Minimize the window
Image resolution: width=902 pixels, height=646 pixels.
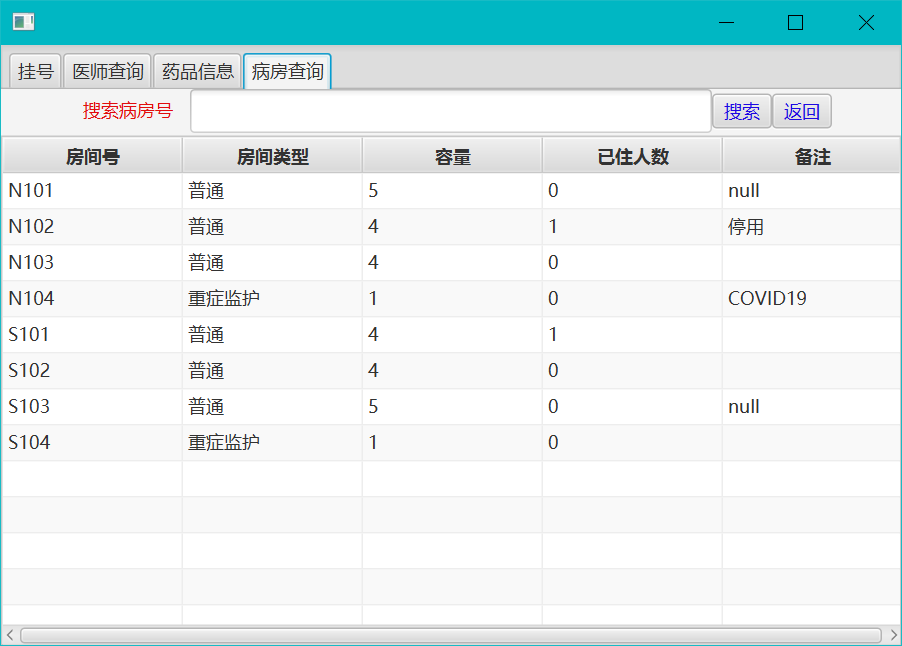coord(727,22)
